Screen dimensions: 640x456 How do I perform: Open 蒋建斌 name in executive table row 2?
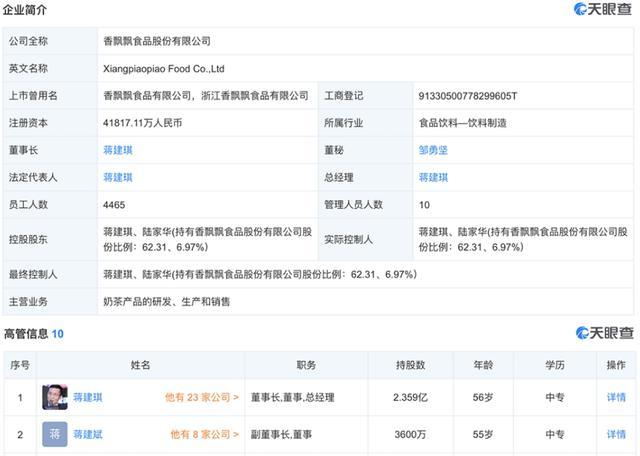coord(88,434)
